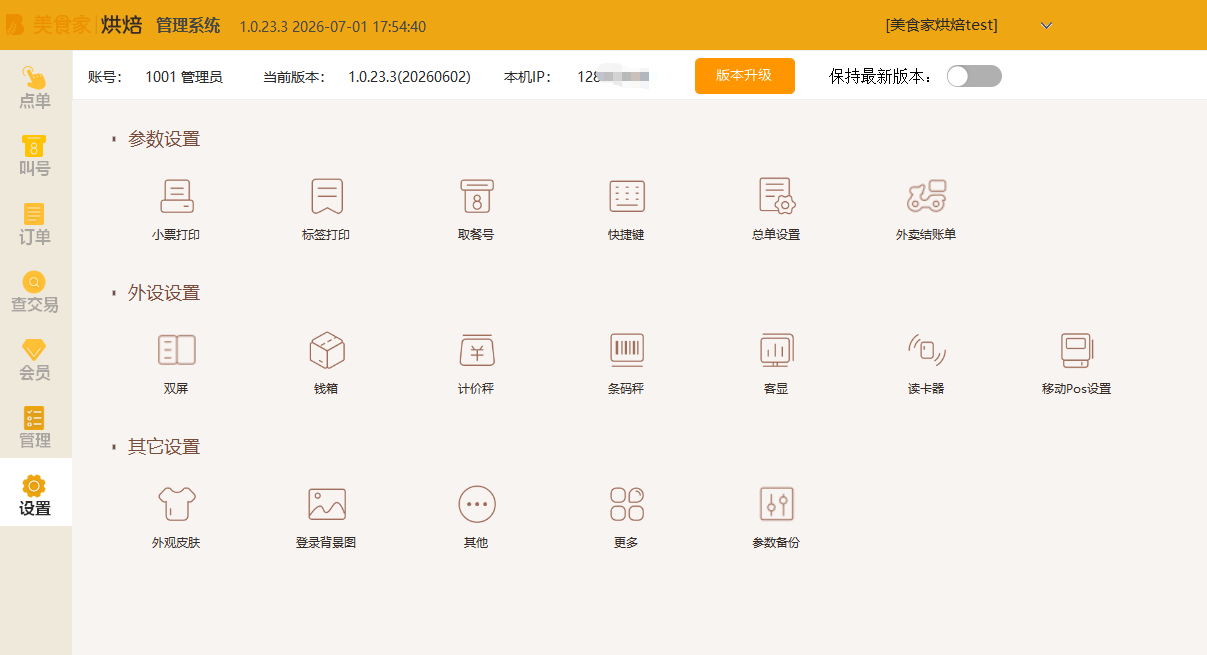Go to the 点单 ordering sidebar tab
This screenshot has height=655, width=1207.
tap(35, 88)
